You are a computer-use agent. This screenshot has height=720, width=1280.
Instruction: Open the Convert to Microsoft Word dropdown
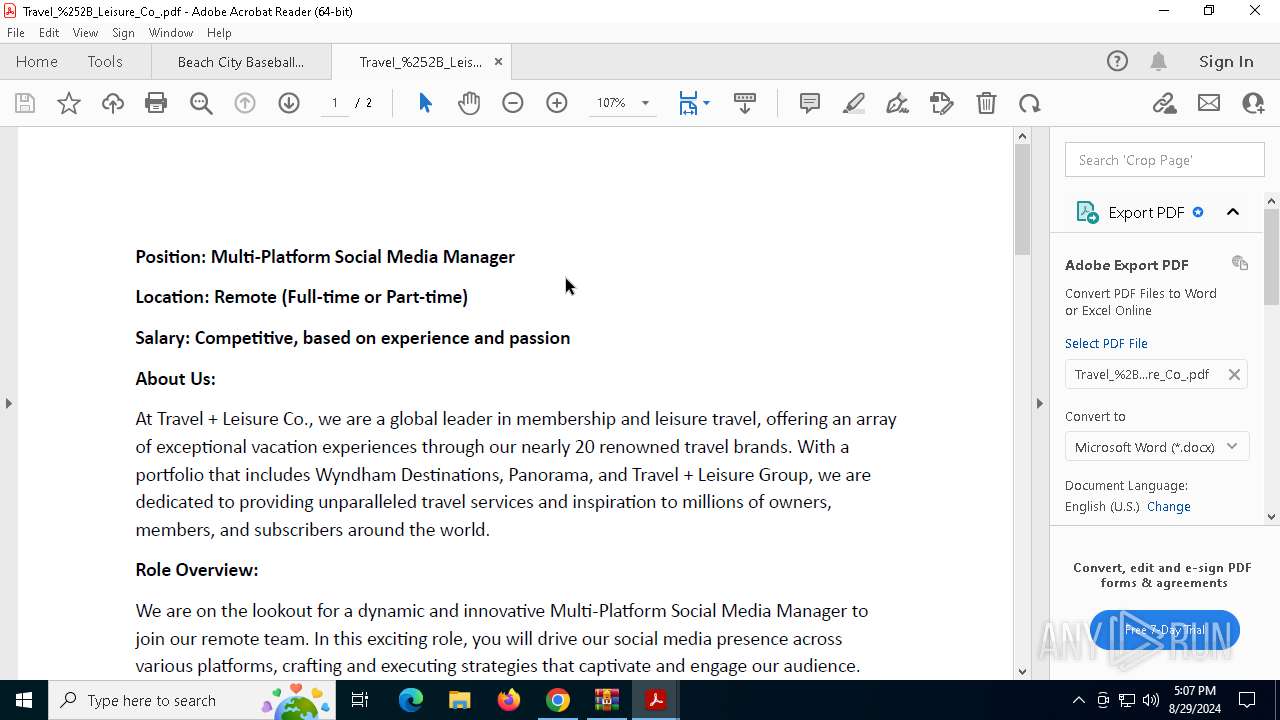coord(1156,447)
